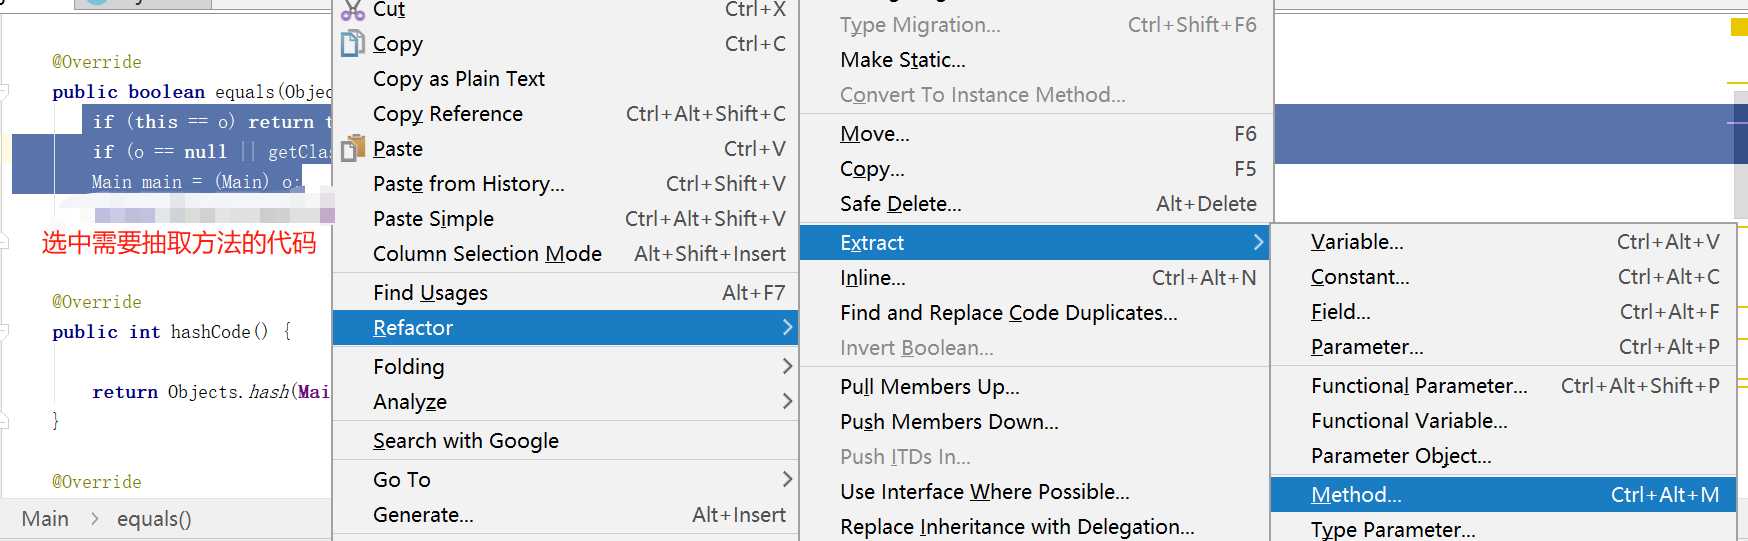Toggle Column Selection Mode
The image size is (1748, 541).
click(487, 254)
